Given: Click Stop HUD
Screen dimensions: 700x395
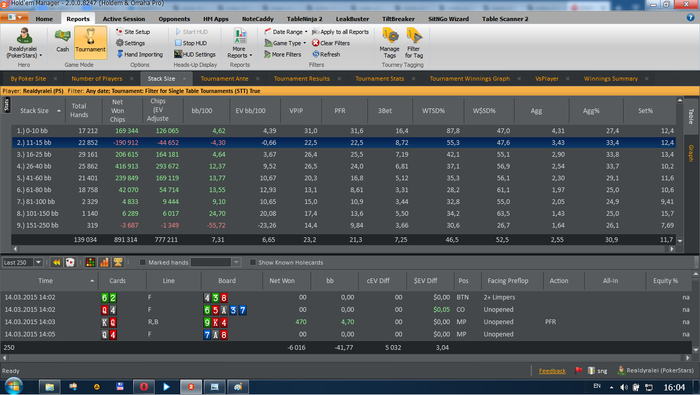Looking at the screenshot, I should click(x=191, y=43).
